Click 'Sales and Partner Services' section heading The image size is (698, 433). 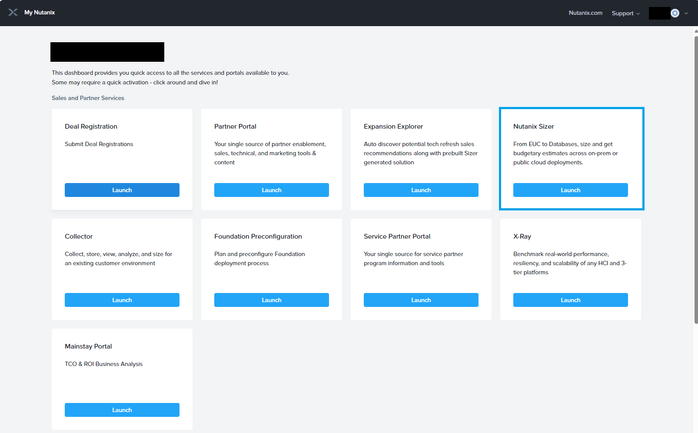88,98
